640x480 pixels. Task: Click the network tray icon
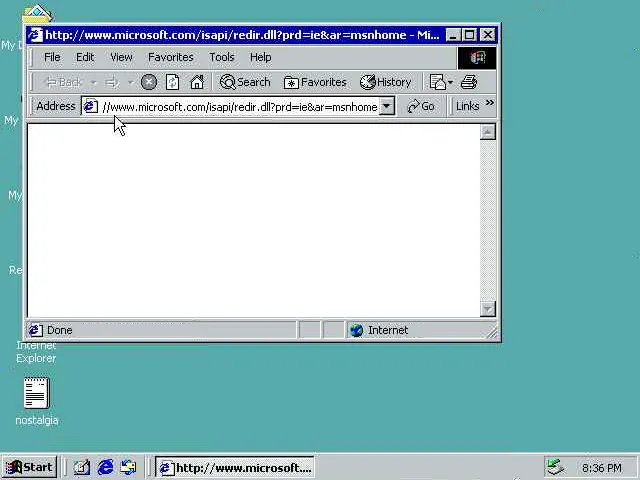556,467
